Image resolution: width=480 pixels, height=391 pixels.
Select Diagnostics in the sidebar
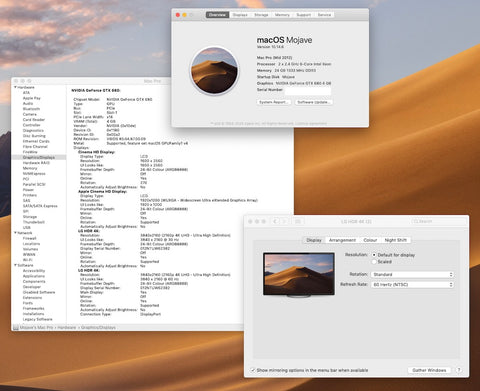tap(33, 130)
